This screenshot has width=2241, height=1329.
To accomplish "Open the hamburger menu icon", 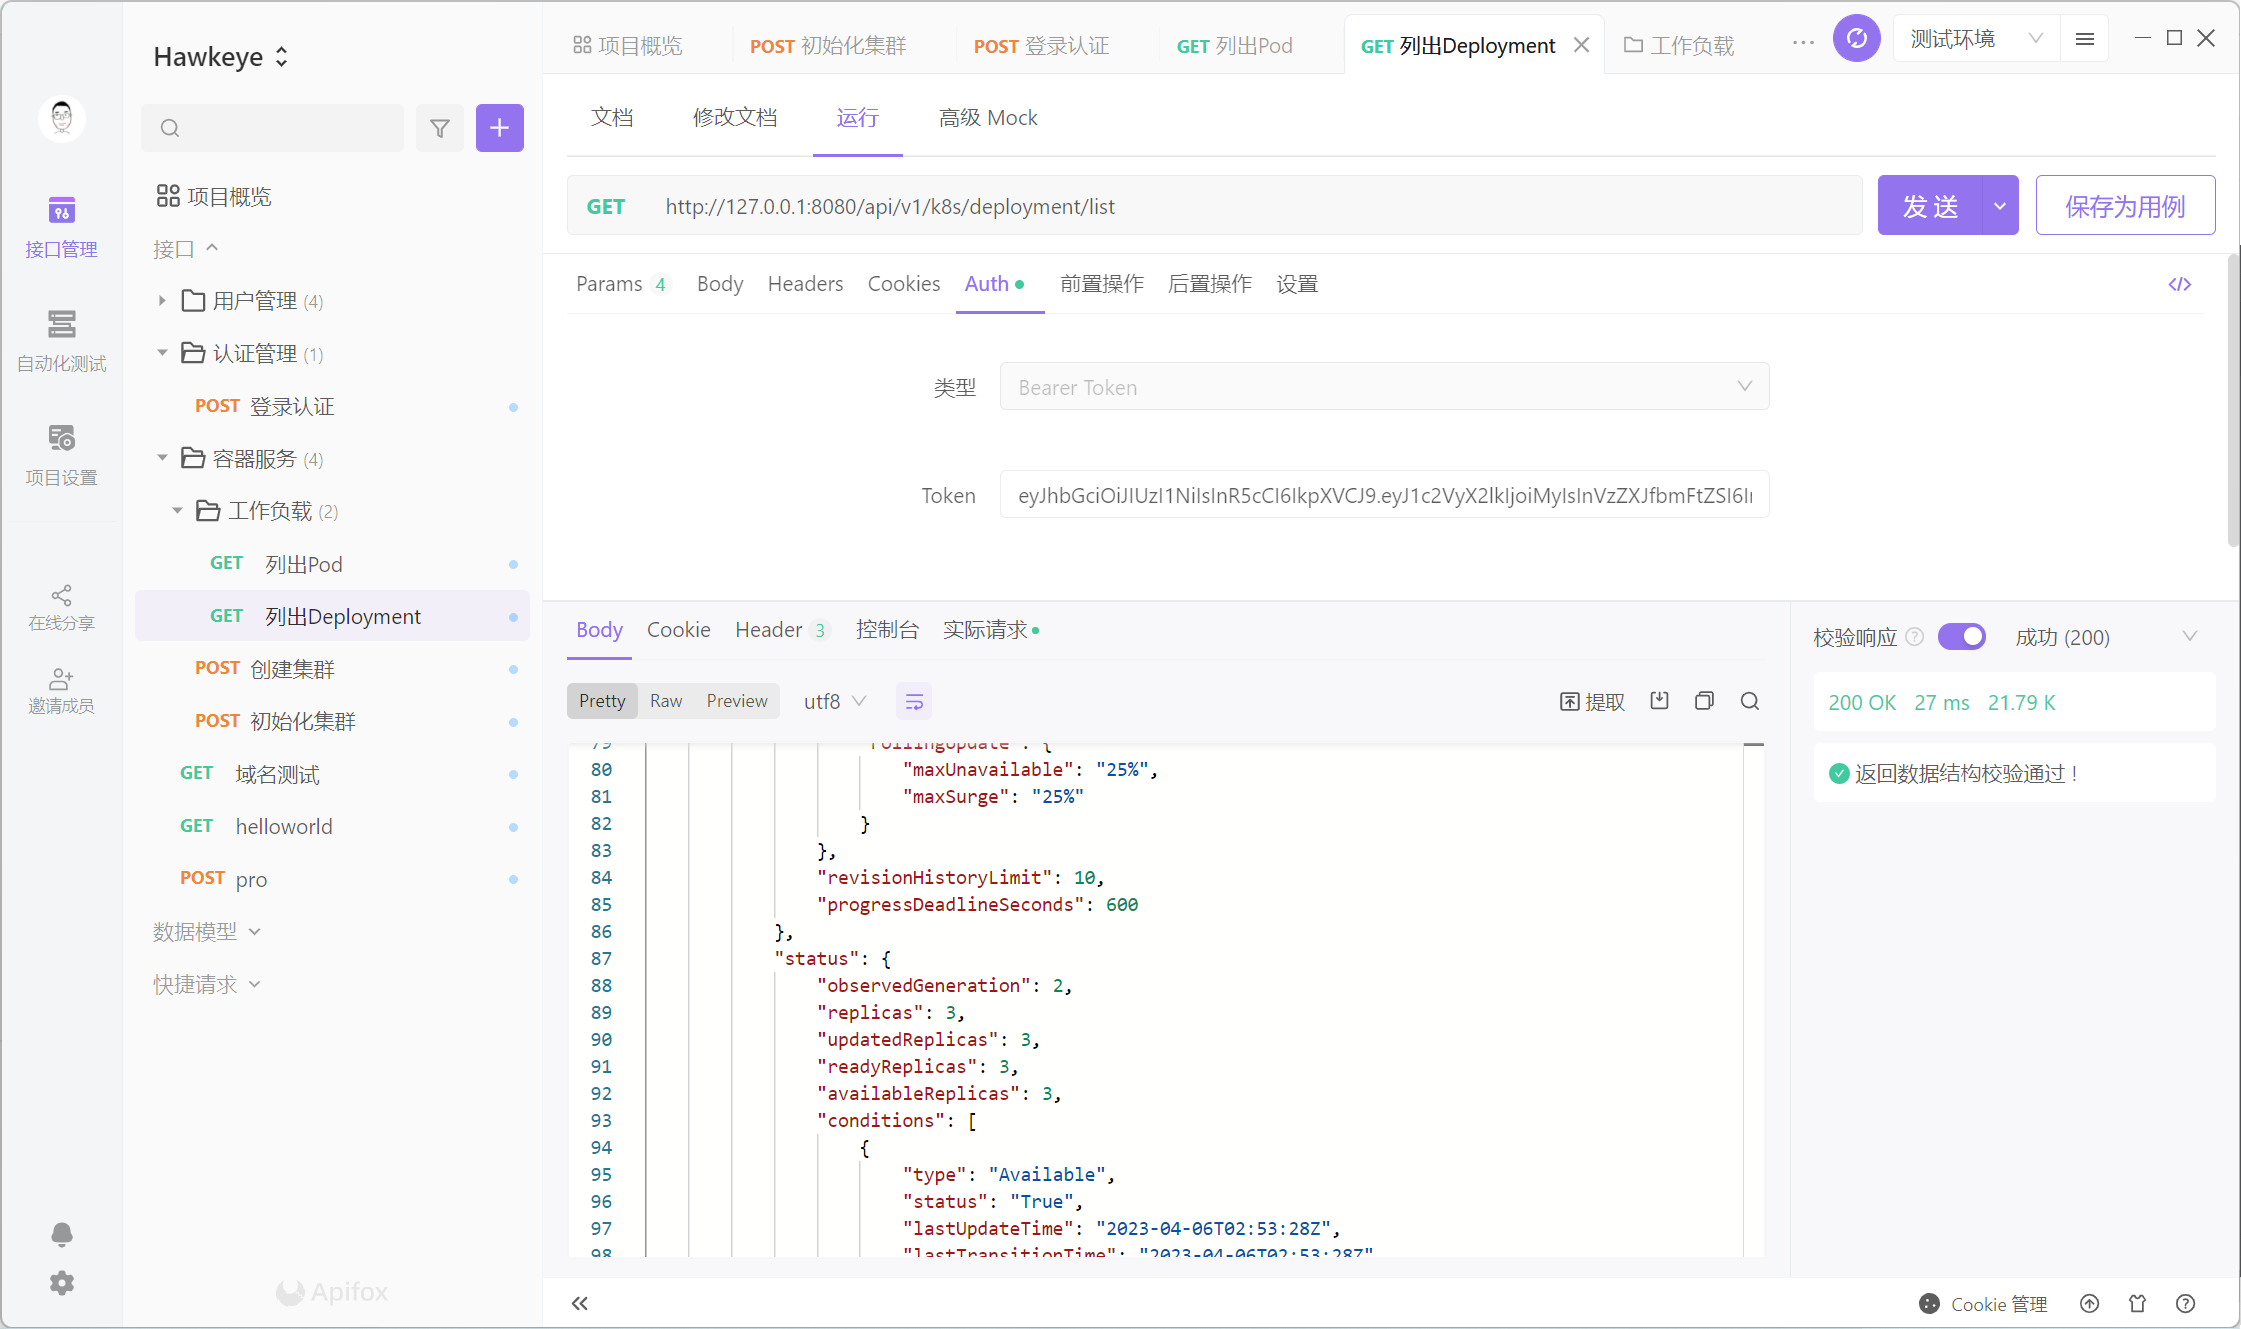I will pyautogui.click(x=2085, y=39).
